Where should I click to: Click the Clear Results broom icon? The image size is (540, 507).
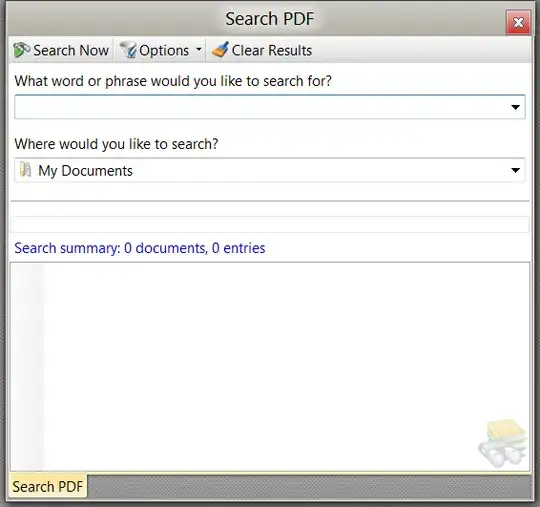coord(220,50)
